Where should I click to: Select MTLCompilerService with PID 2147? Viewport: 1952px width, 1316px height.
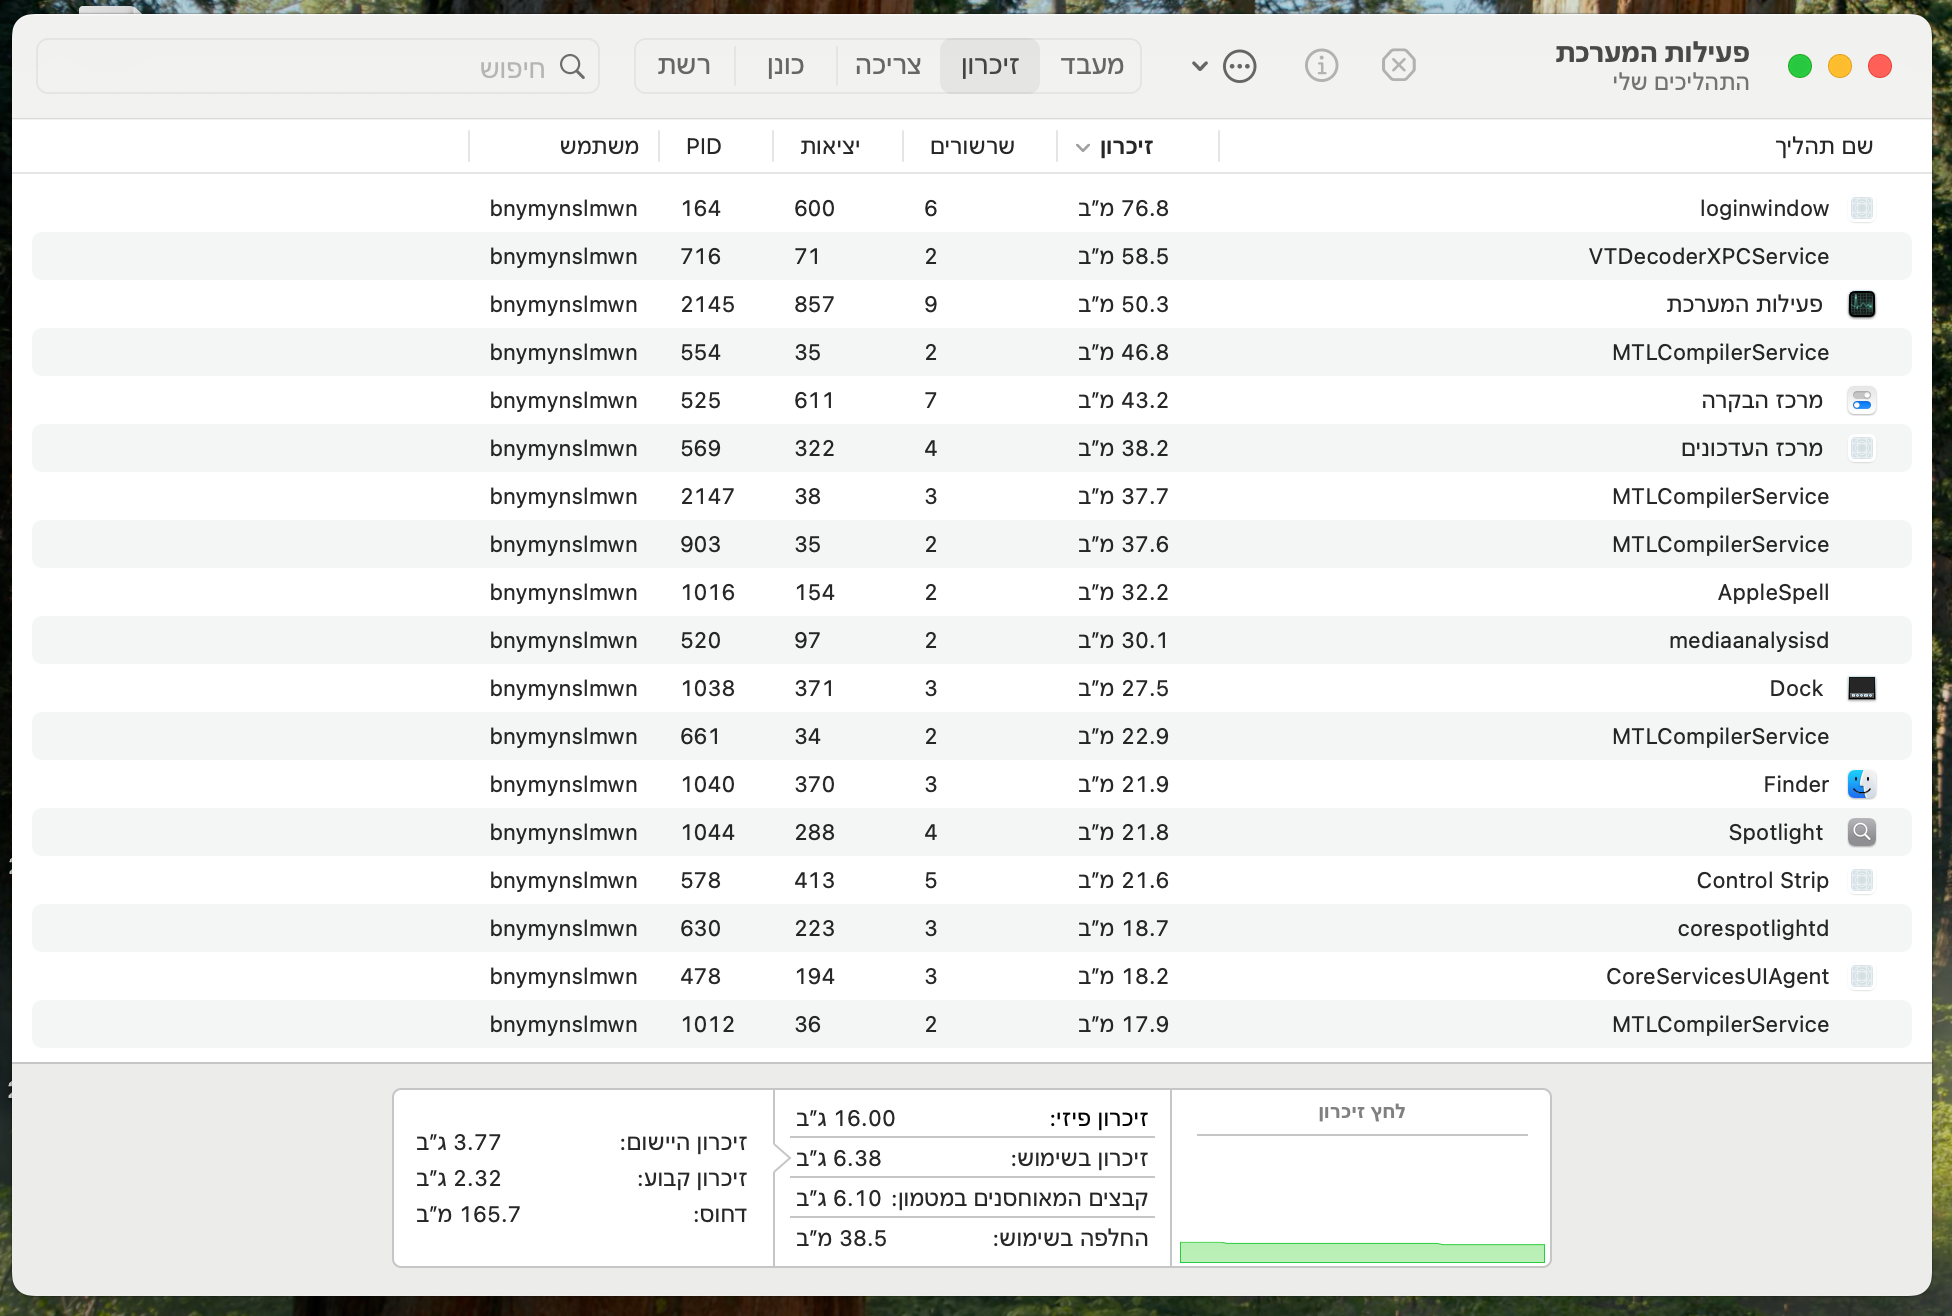(1720, 496)
